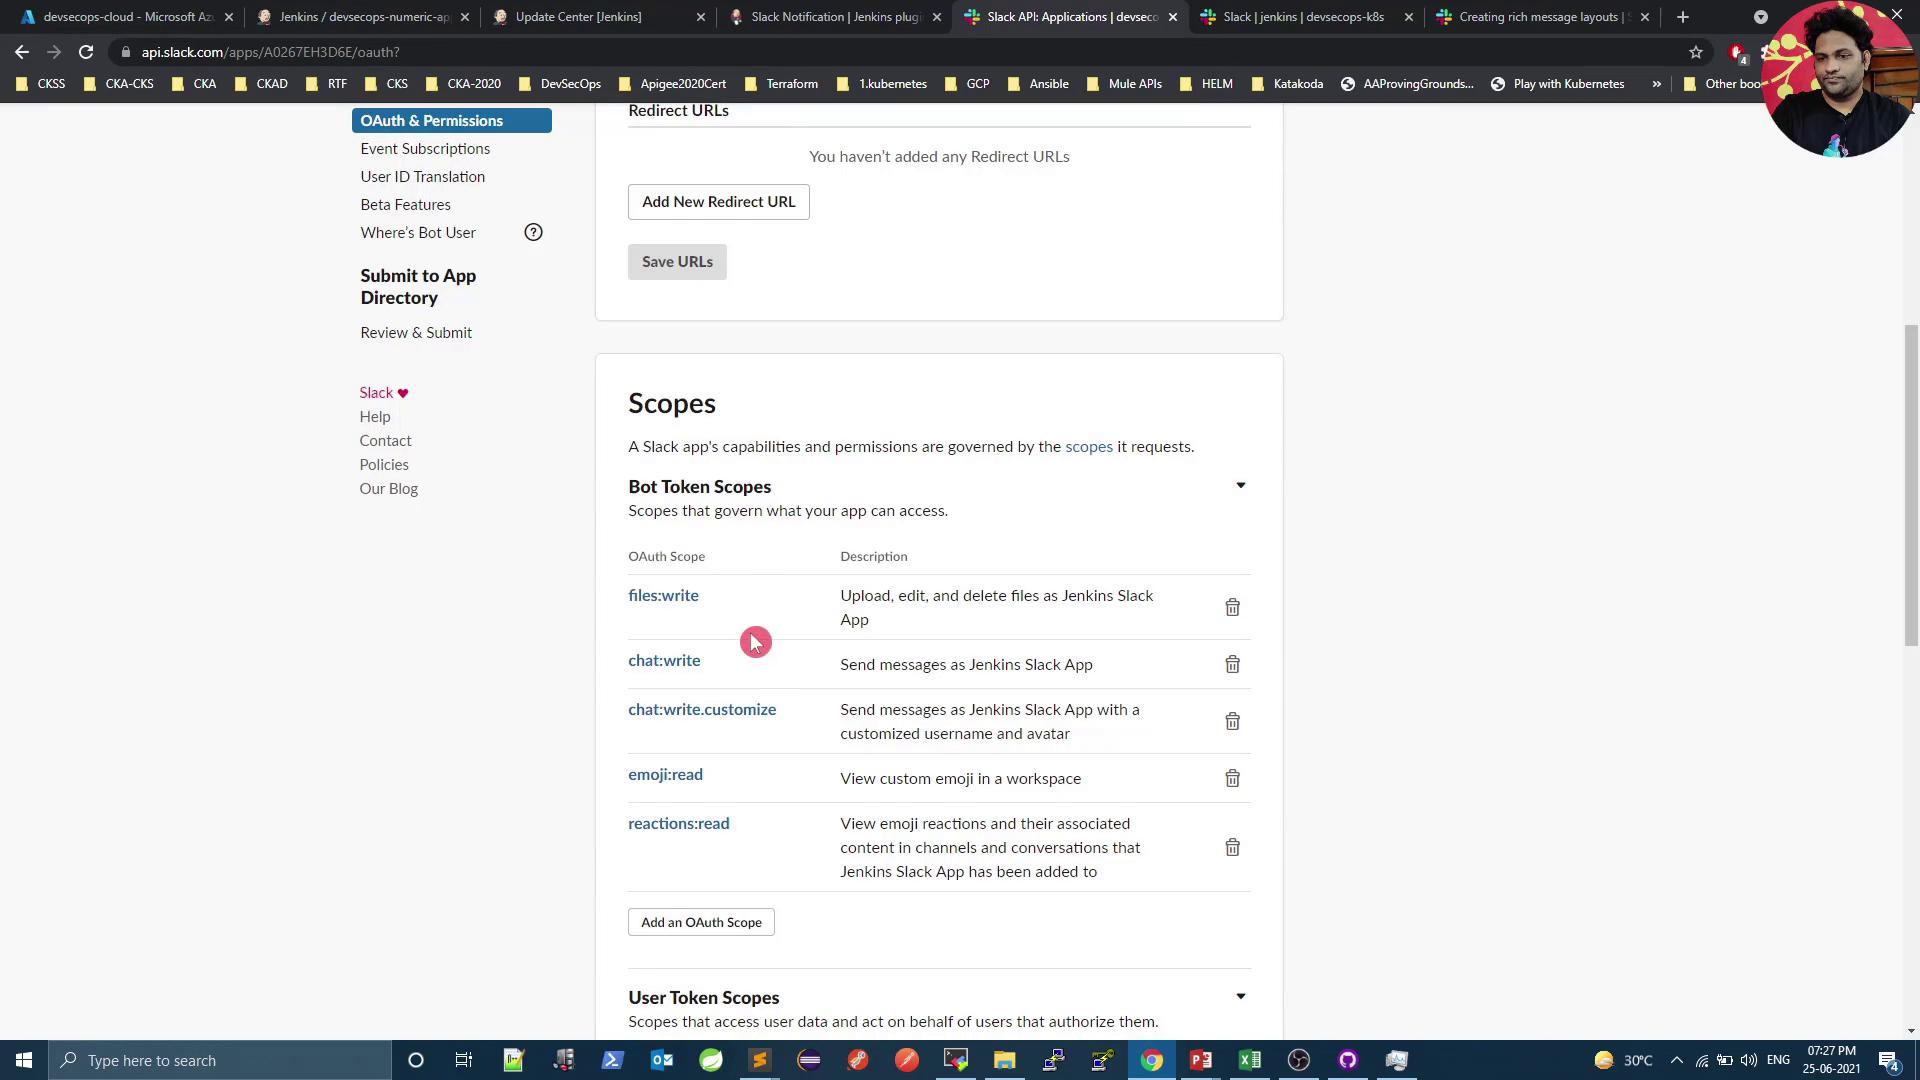This screenshot has height=1080, width=1920.
Task: Click Add an OAuth Scope button
Action: click(x=701, y=922)
